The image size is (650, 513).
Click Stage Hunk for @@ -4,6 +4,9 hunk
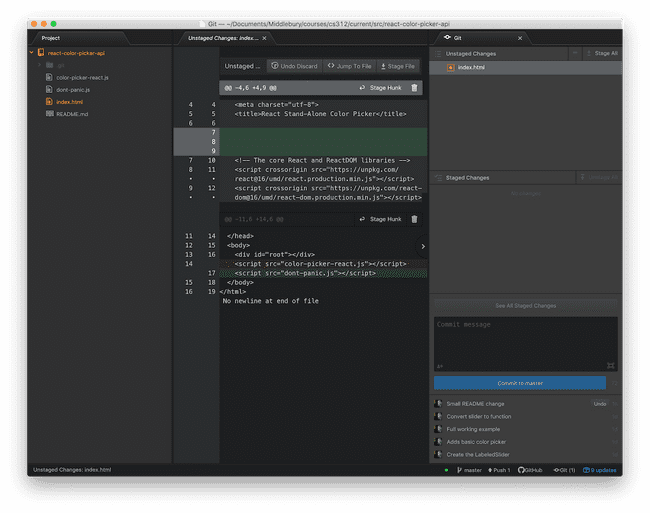pyautogui.click(x=381, y=88)
